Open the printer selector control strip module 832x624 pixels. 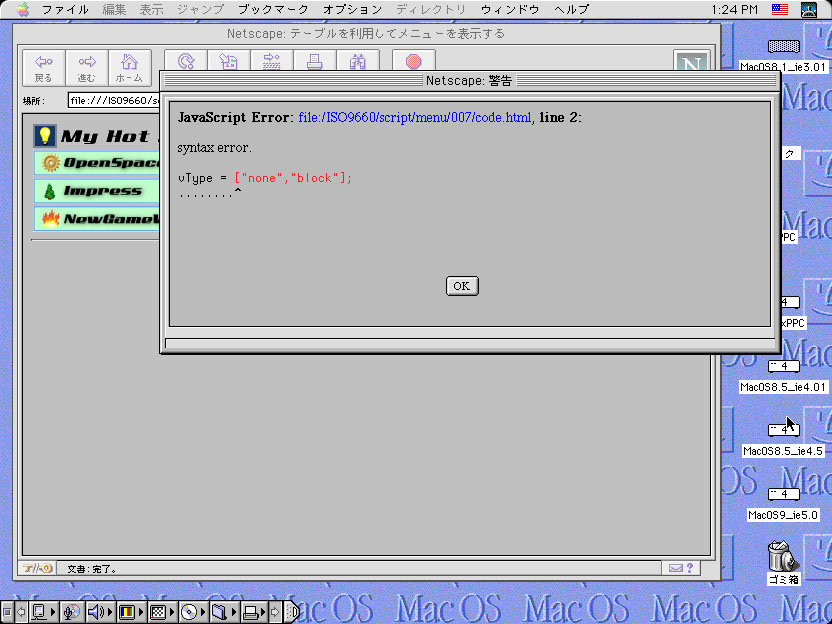click(254, 612)
